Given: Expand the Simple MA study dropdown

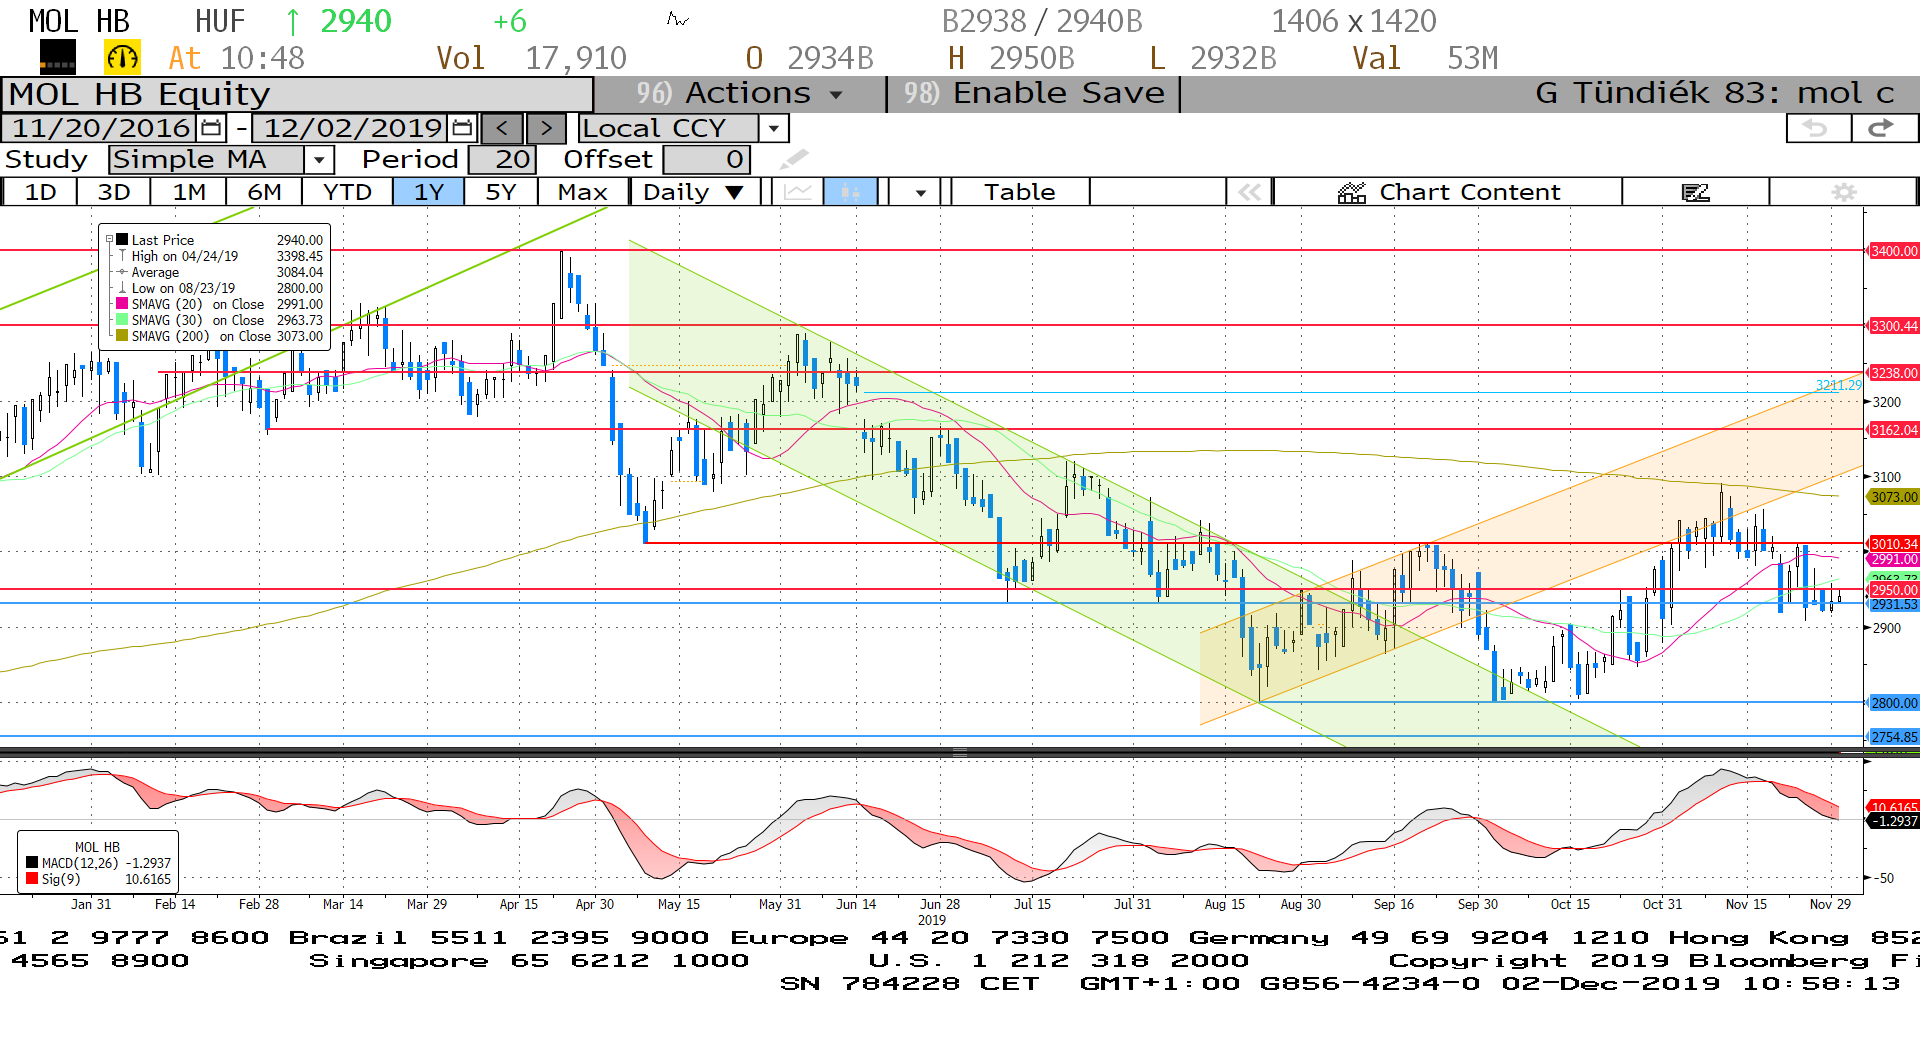Looking at the screenshot, I should (318, 159).
